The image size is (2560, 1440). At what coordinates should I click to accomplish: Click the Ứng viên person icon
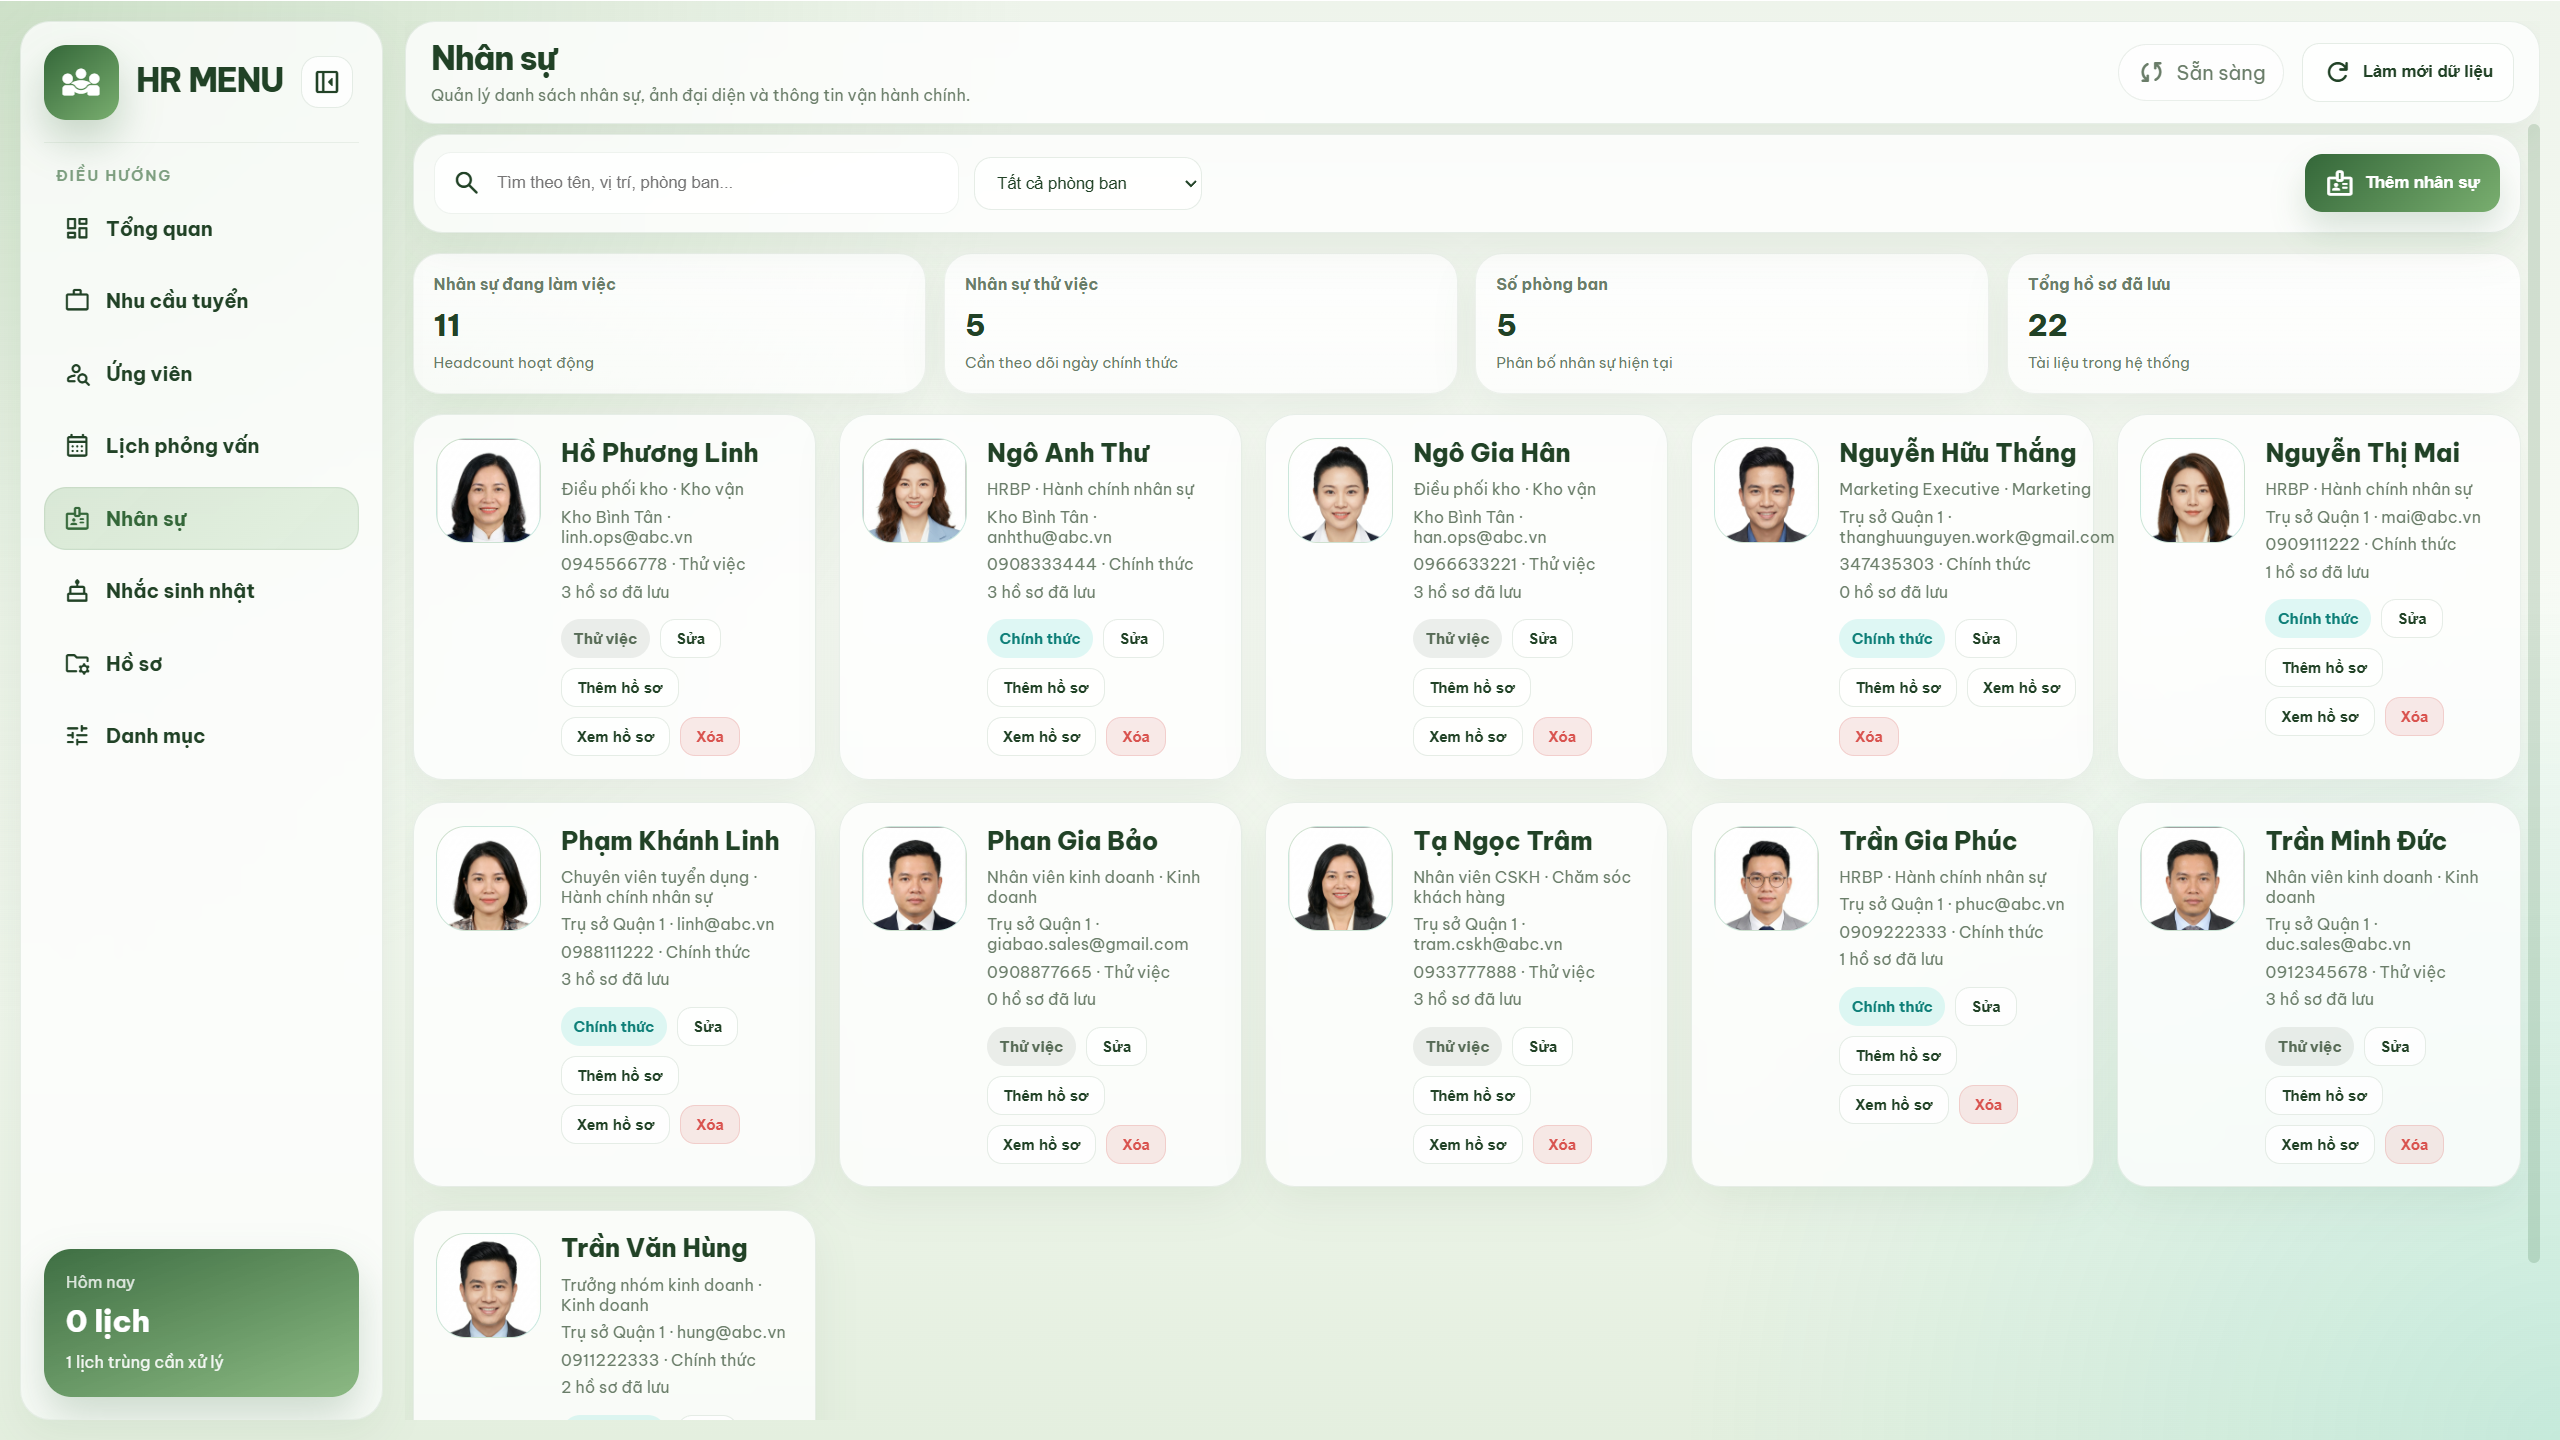[x=79, y=373]
